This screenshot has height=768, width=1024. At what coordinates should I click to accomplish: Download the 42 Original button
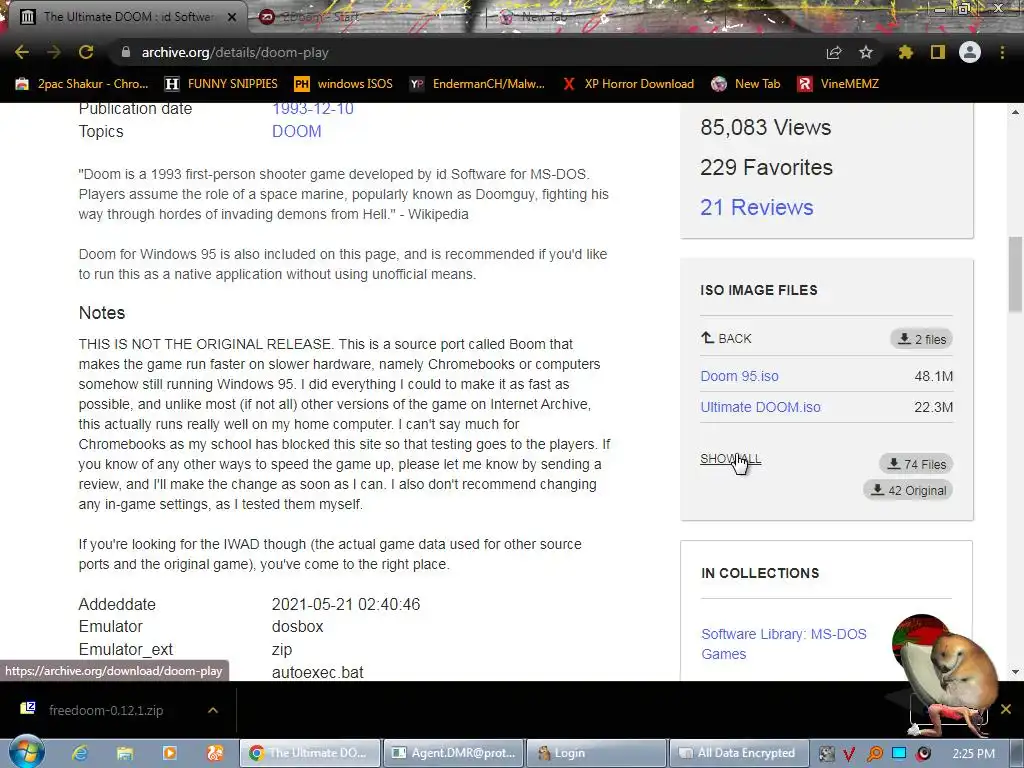908,490
